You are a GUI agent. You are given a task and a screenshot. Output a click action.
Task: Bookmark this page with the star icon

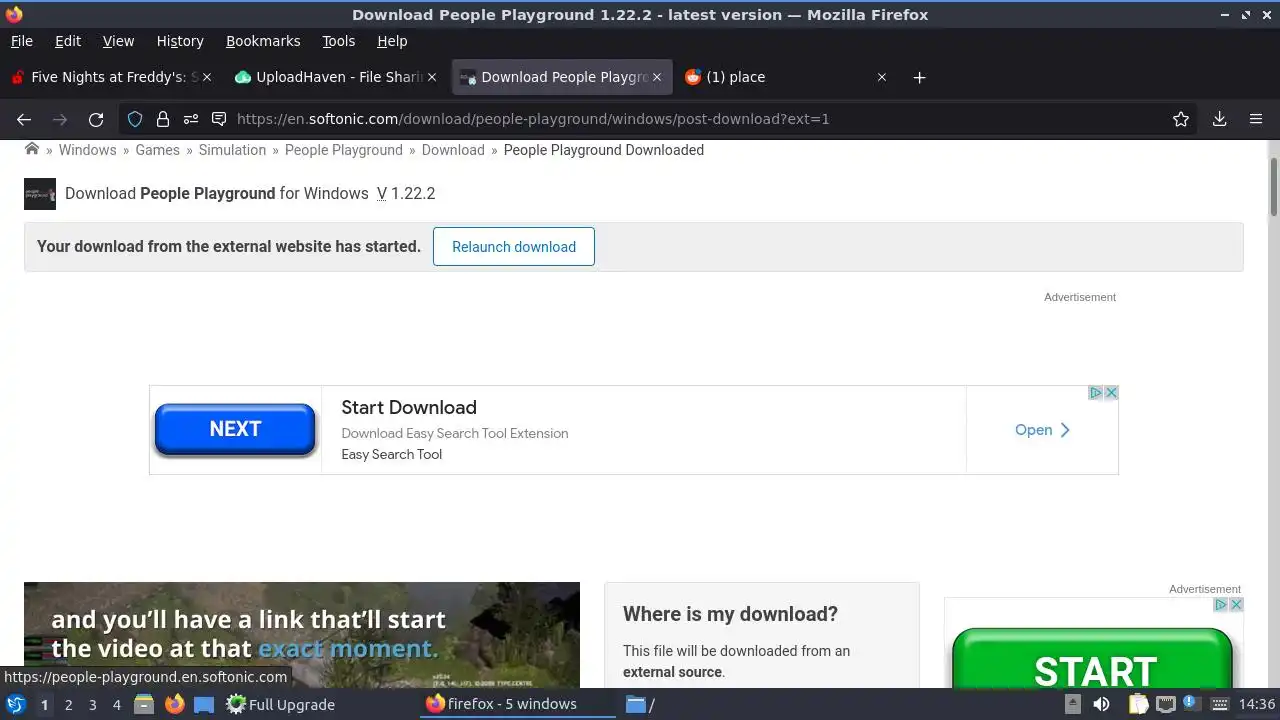coord(1181,119)
